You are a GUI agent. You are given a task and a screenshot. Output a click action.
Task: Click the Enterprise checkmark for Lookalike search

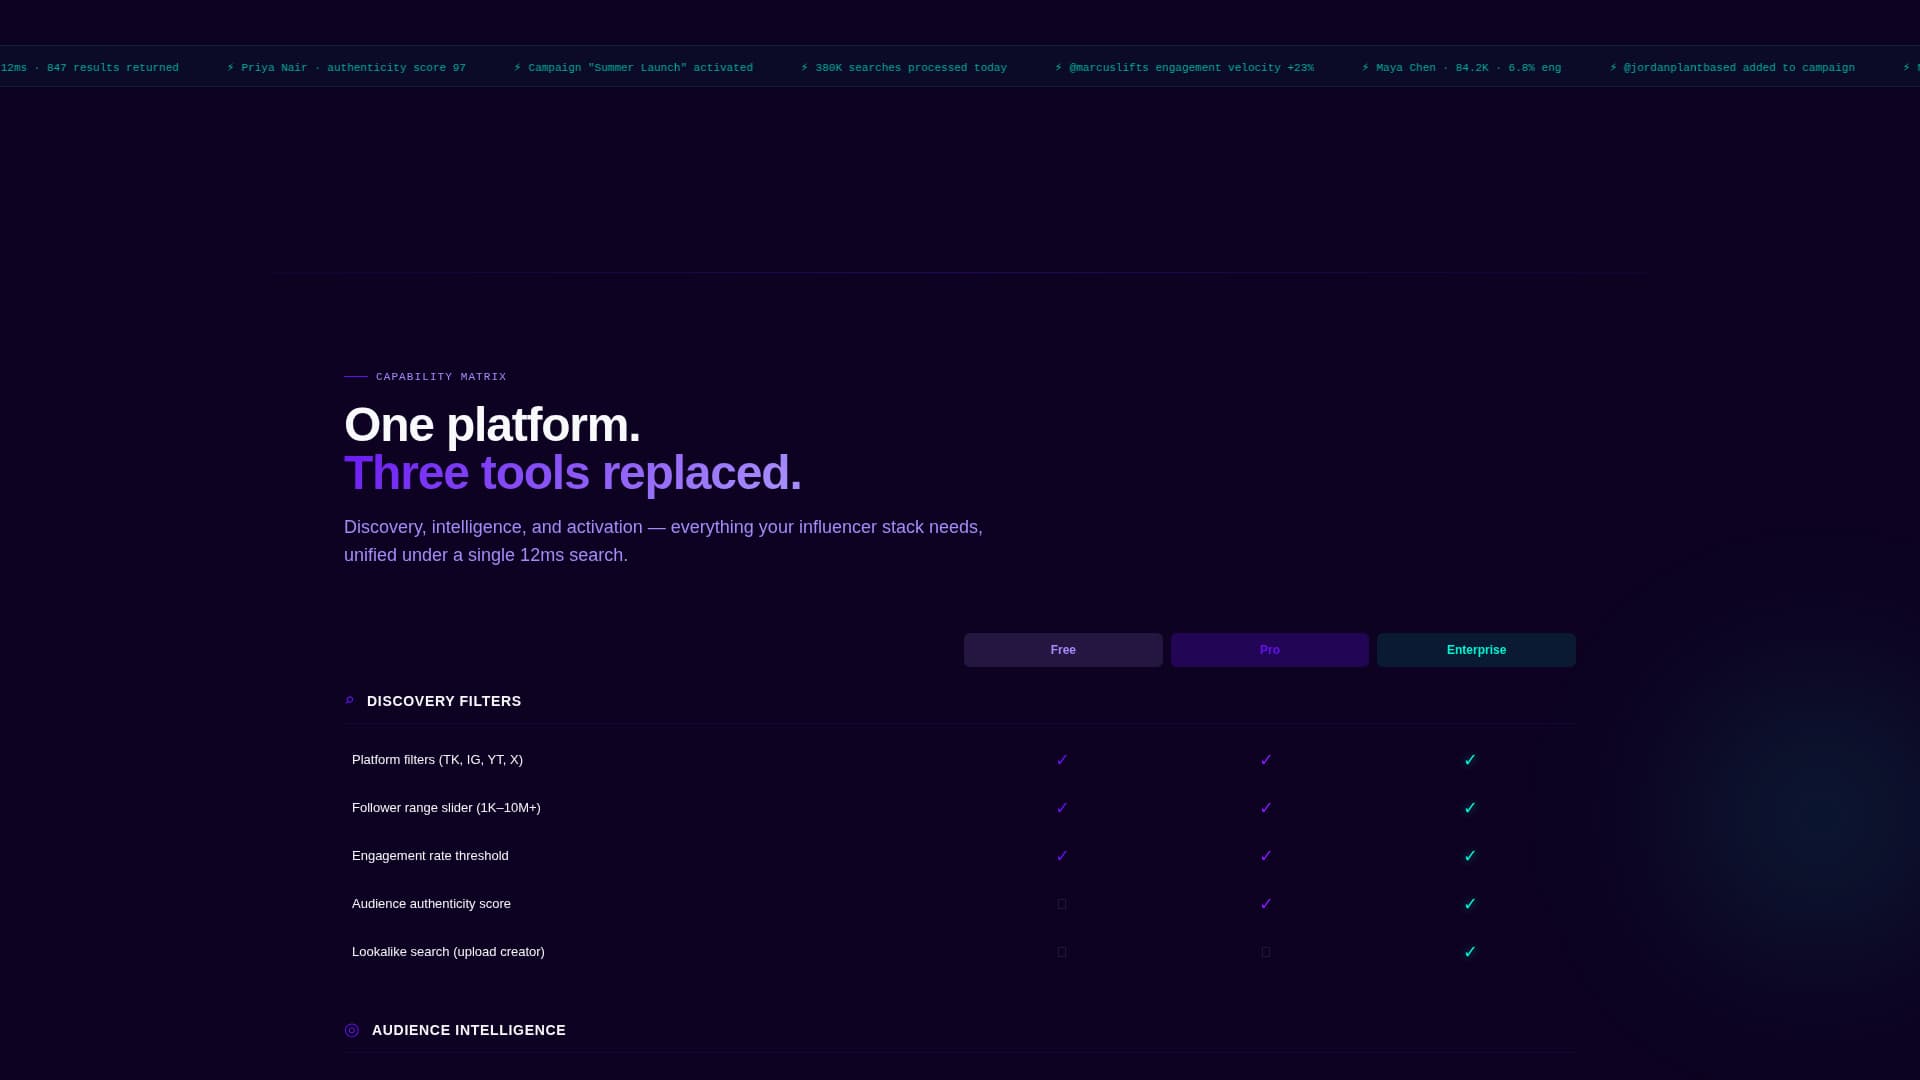coord(1470,952)
